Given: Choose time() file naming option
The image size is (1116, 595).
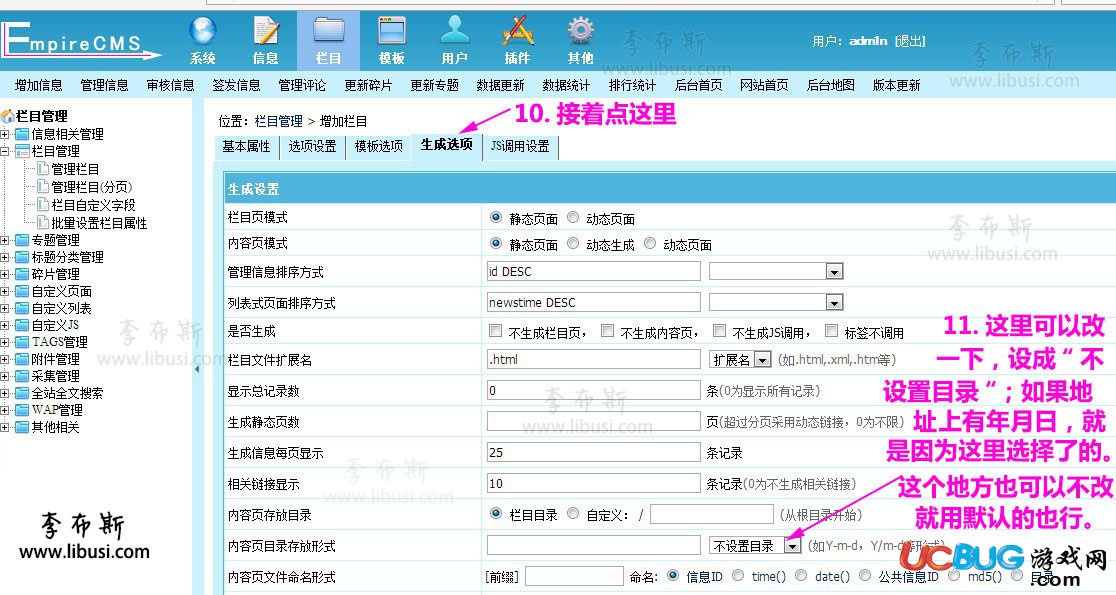Looking at the screenshot, I should click(738, 575).
